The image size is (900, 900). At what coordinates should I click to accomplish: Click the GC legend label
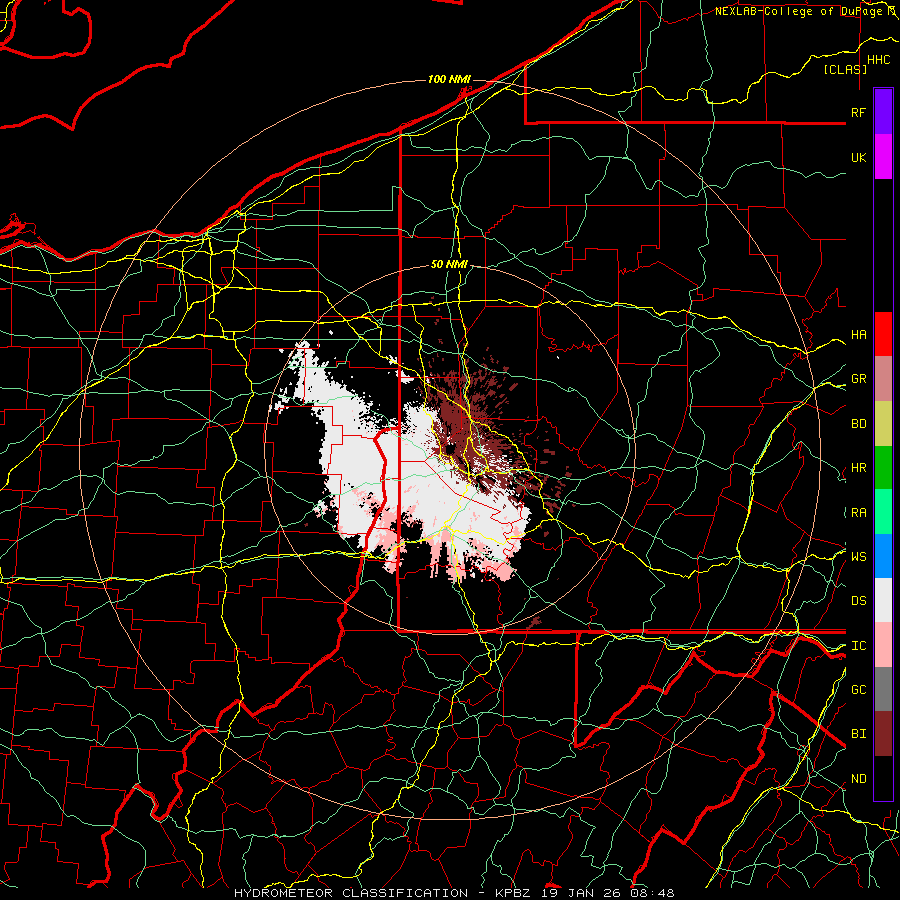click(x=858, y=690)
